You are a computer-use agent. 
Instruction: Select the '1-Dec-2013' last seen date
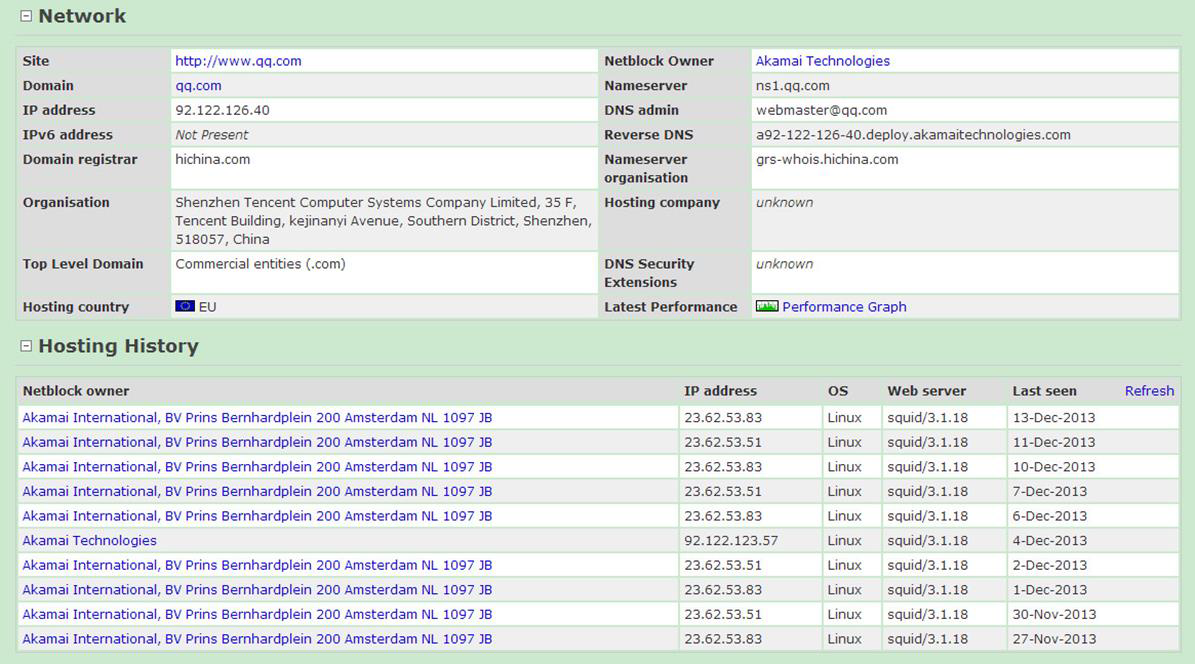(1050, 590)
